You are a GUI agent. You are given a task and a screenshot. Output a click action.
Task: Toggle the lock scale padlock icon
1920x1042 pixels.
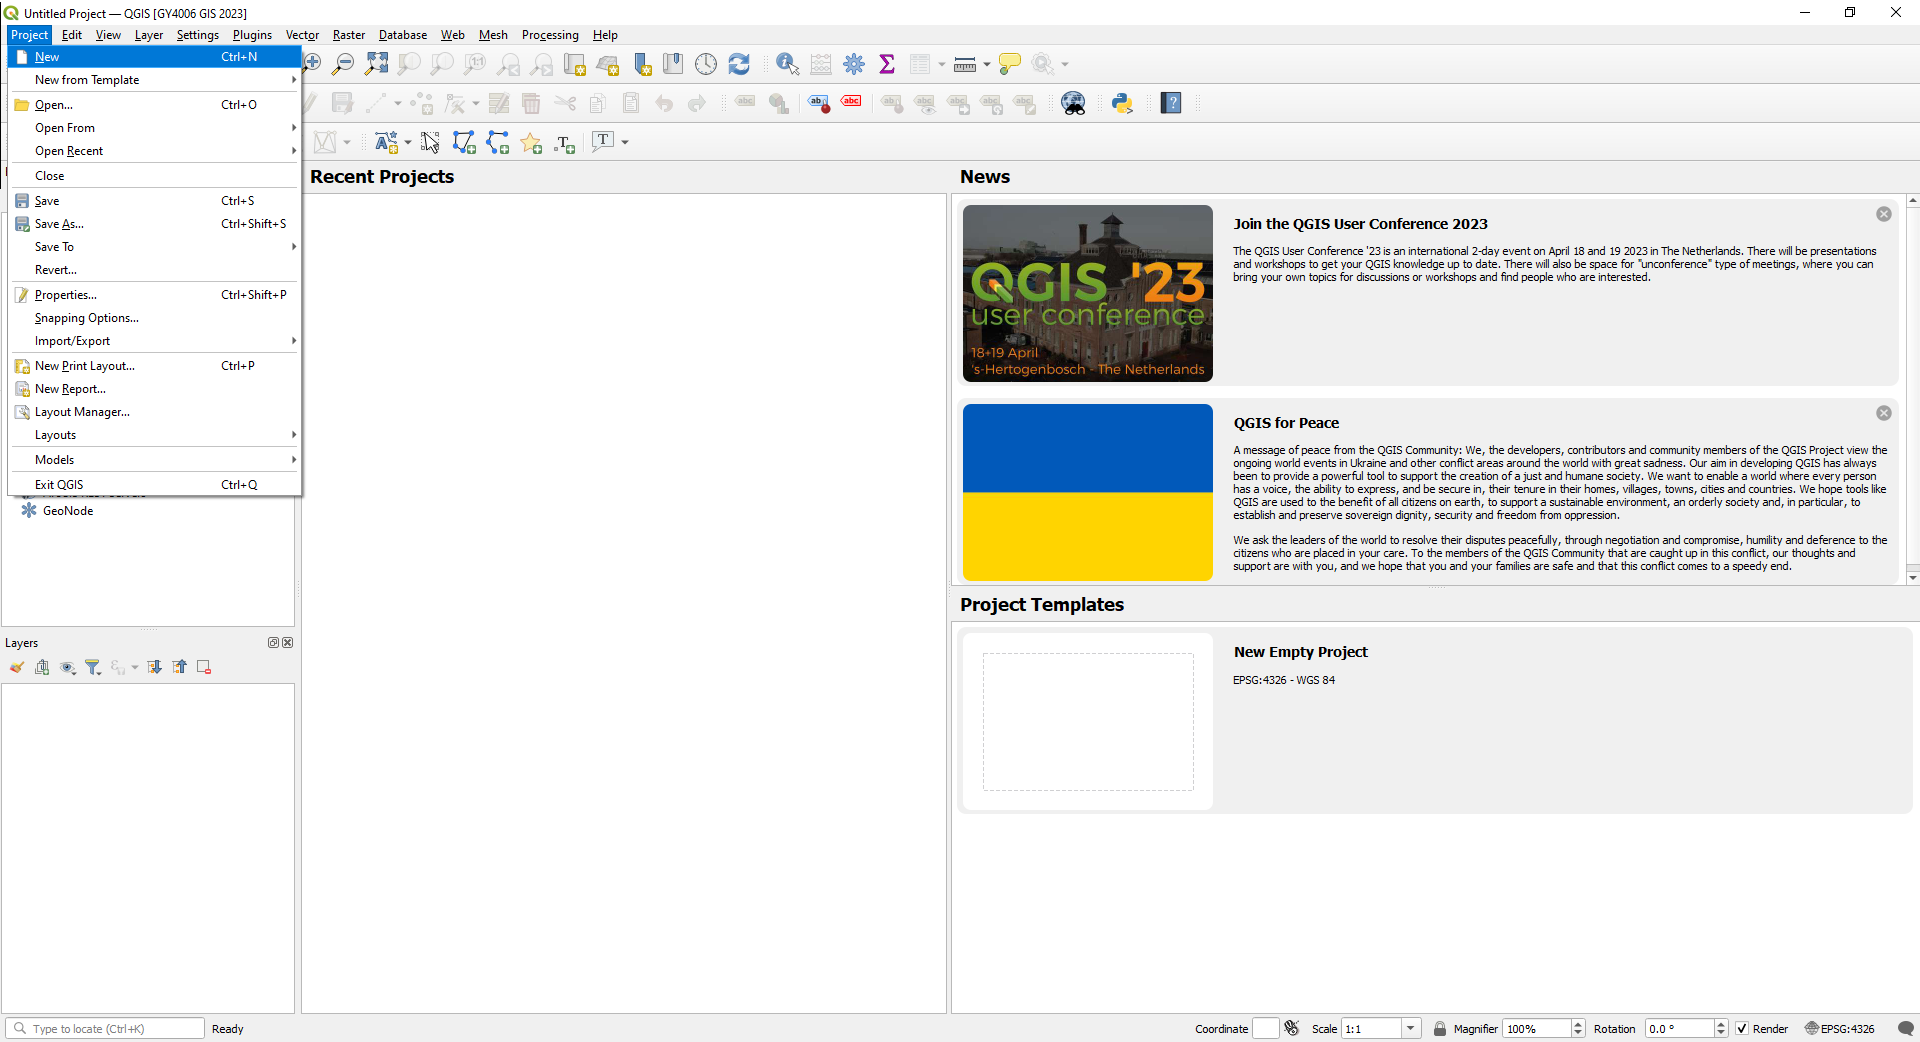coord(1440,1028)
